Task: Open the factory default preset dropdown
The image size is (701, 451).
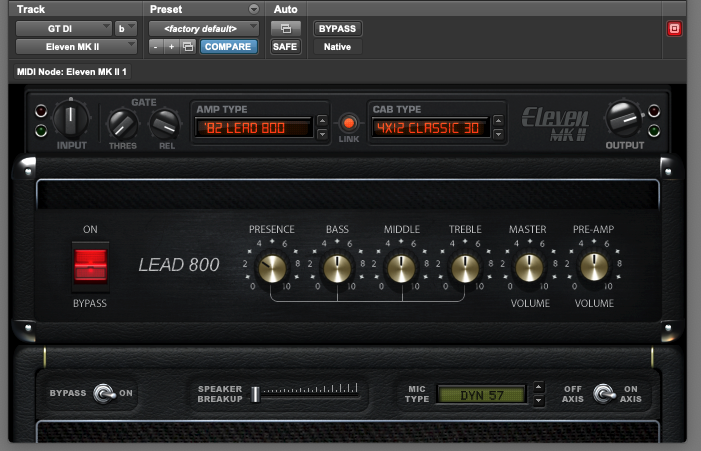Action: 204,29
